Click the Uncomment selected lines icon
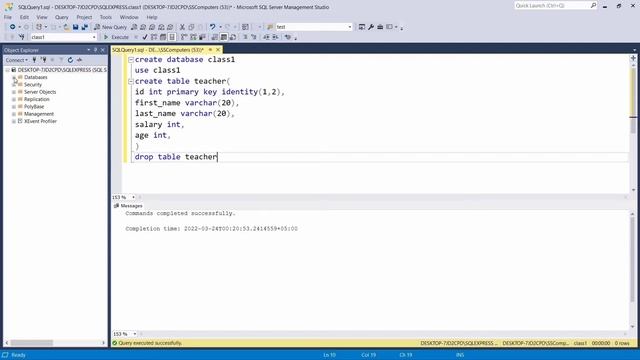 [253, 37]
